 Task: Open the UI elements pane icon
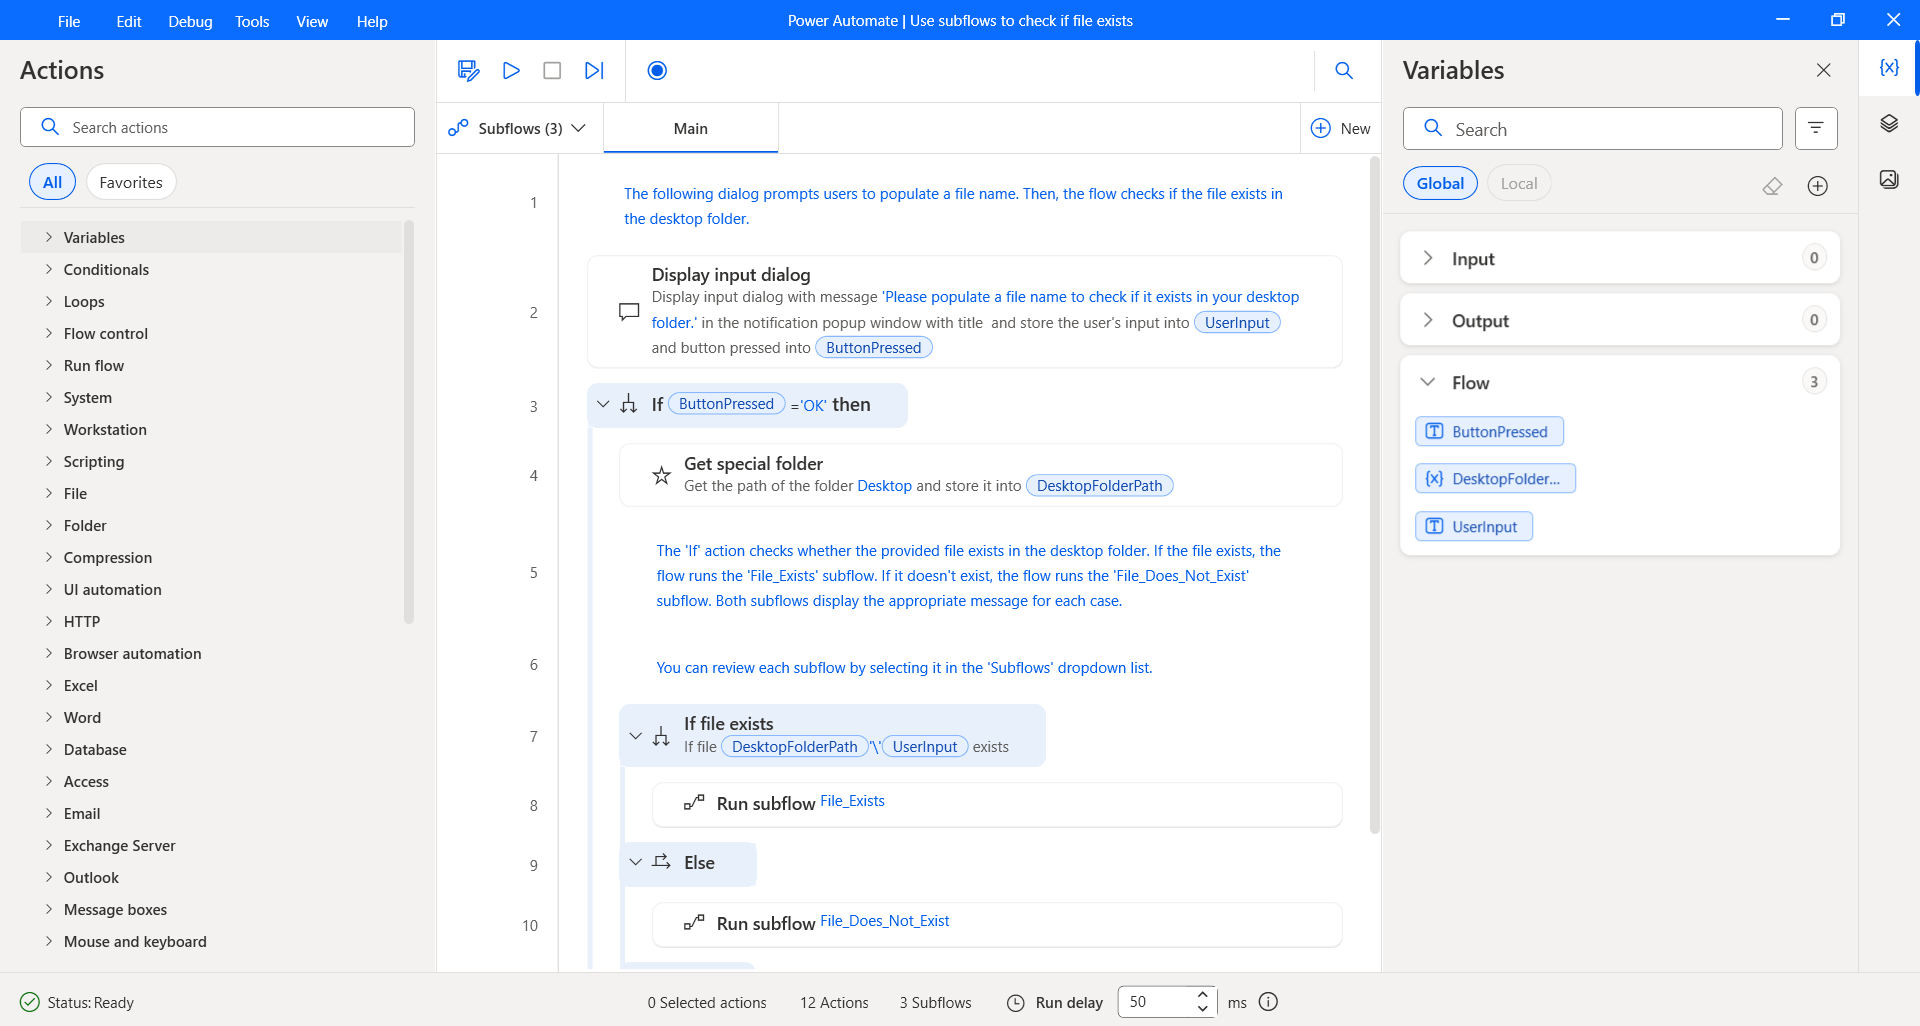click(x=1889, y=123)
